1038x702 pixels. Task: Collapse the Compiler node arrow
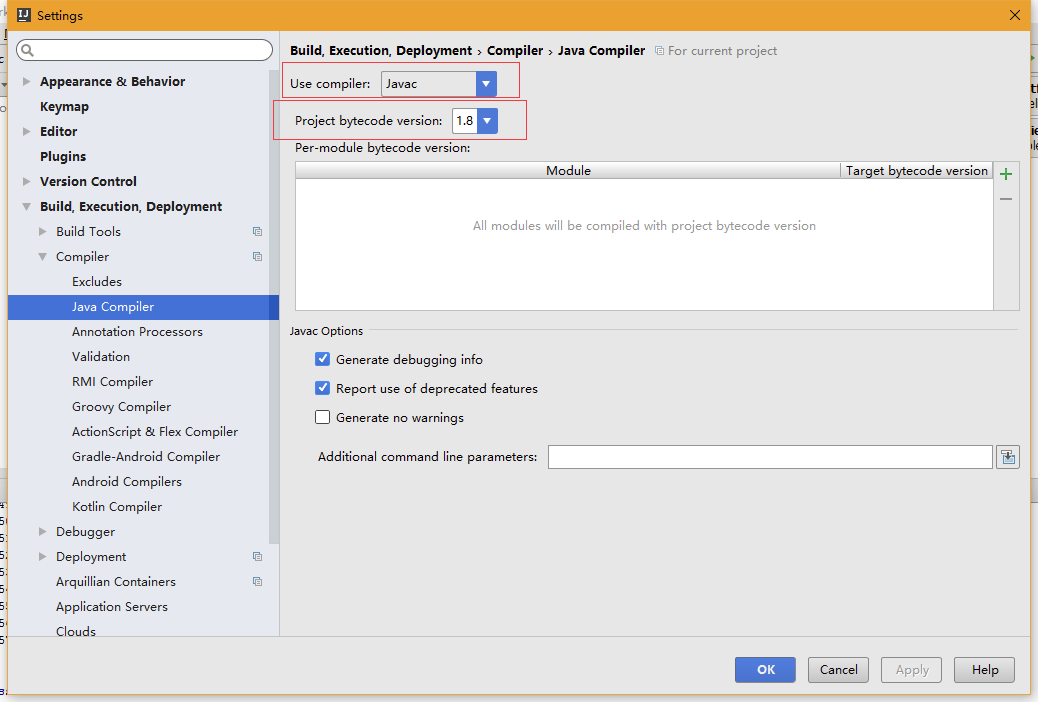click(42, 257)
